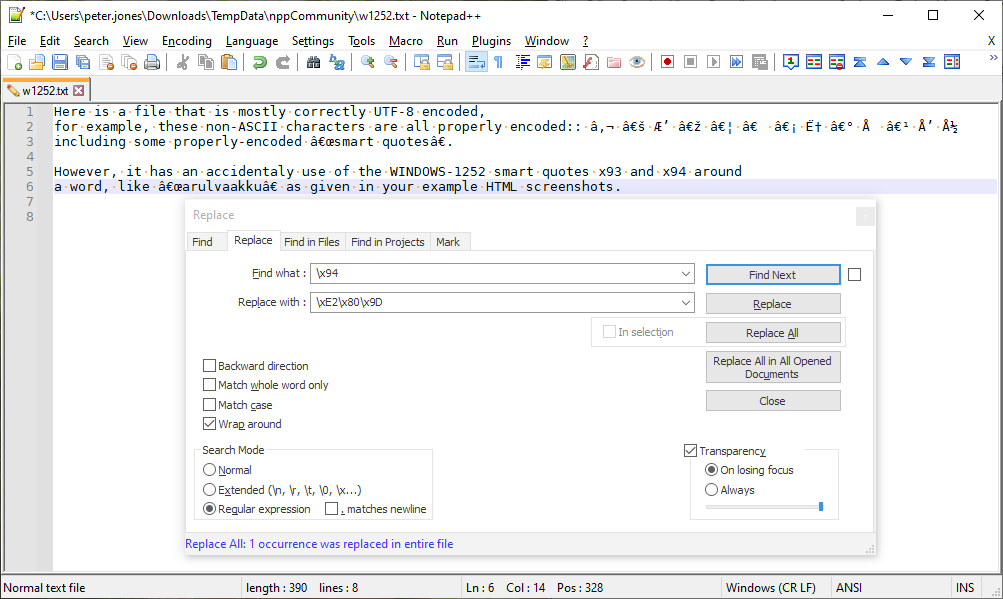Viewport: 1003px width, 599px height.
Task: Show all characters pilcrow icon
Action: (499, 62)
